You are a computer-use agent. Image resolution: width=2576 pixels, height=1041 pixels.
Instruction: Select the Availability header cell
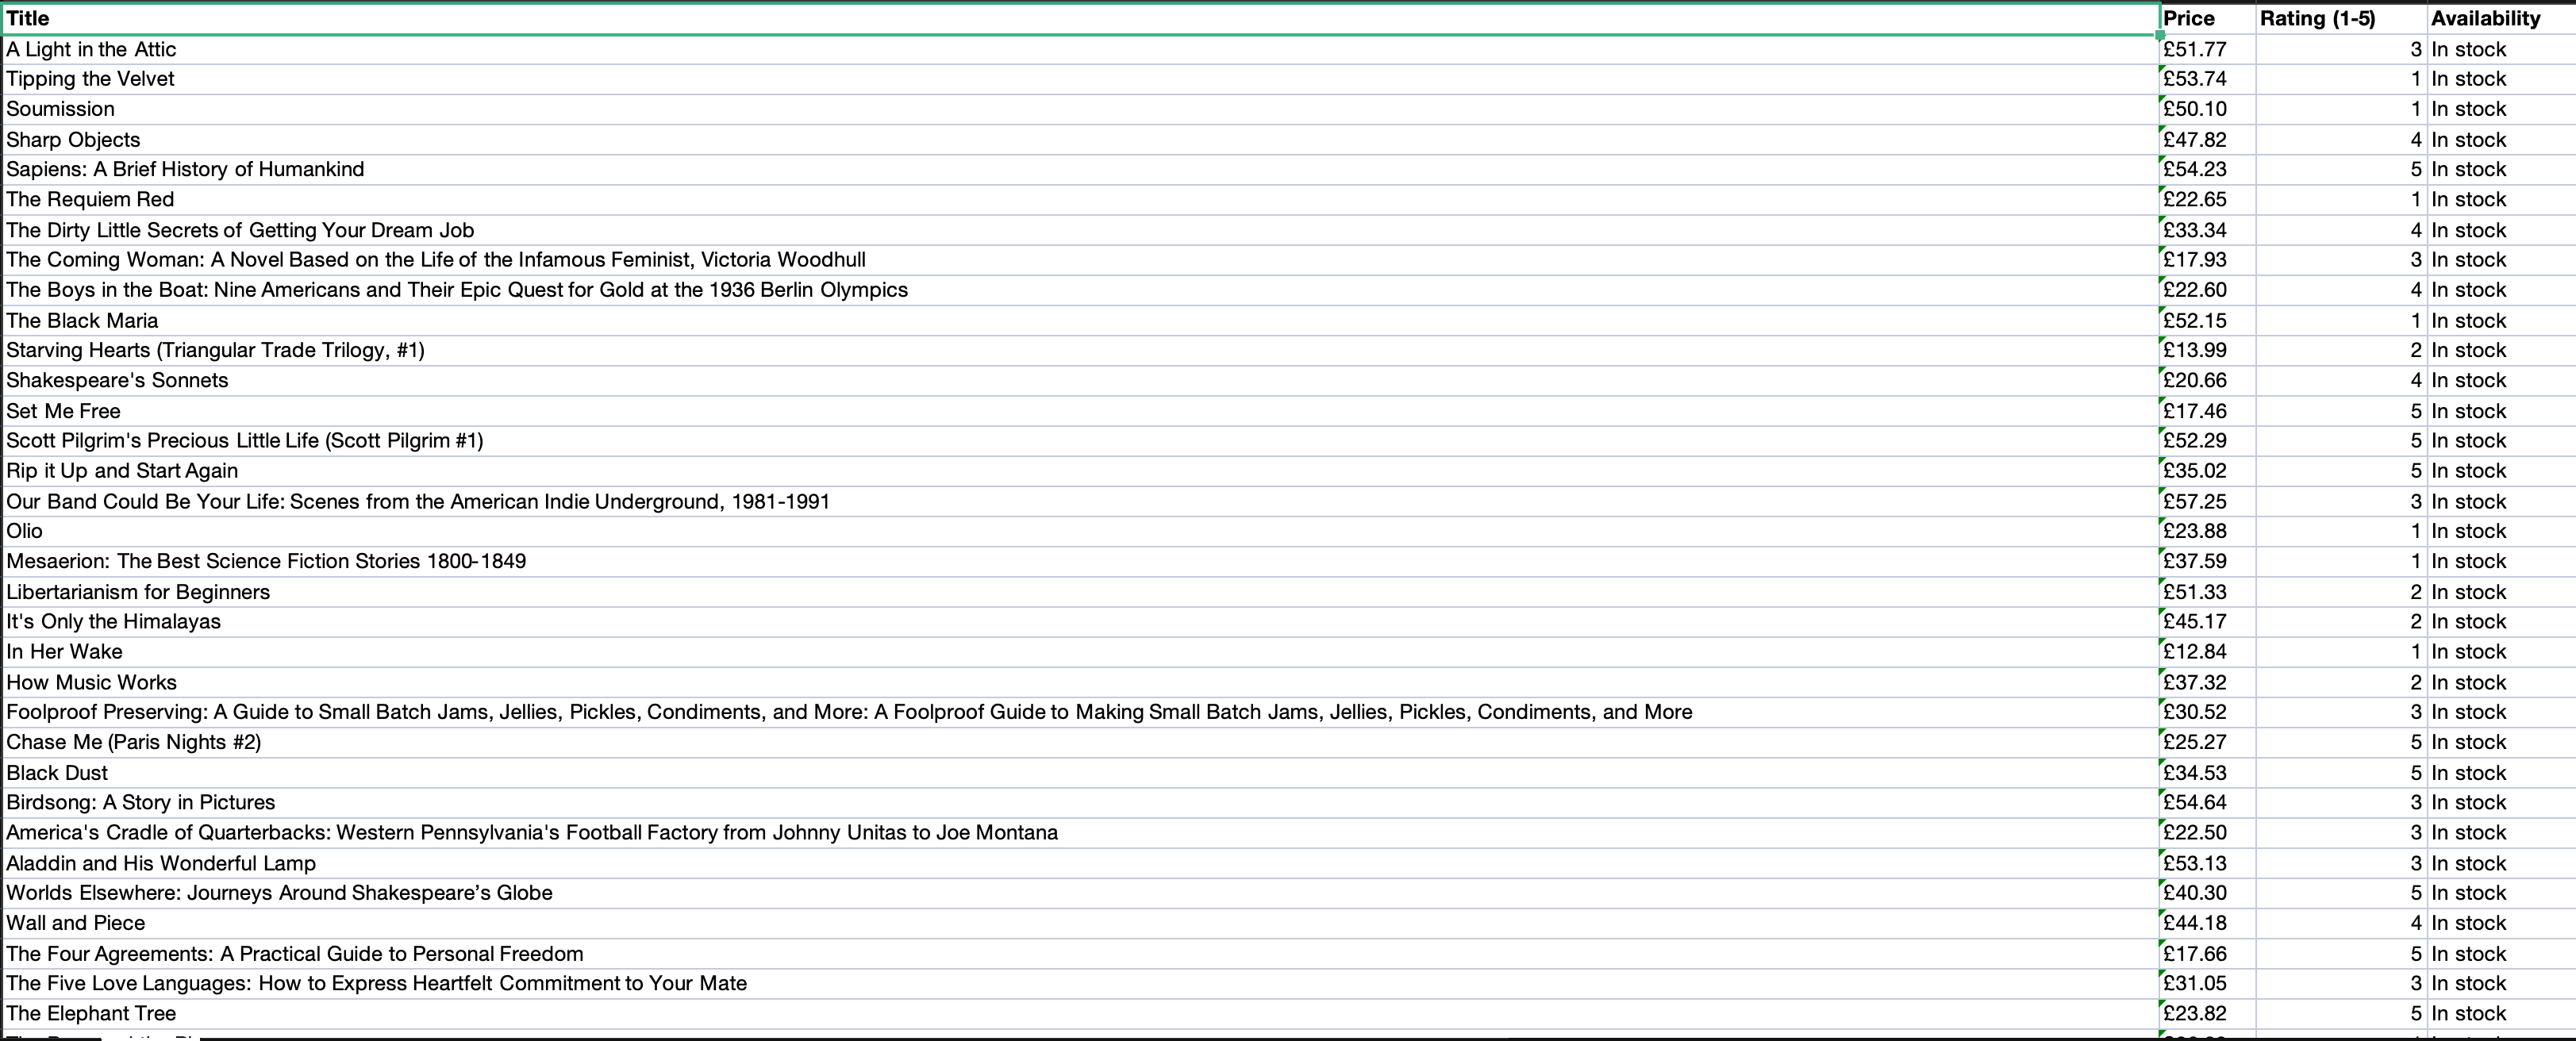(2501, 19)
